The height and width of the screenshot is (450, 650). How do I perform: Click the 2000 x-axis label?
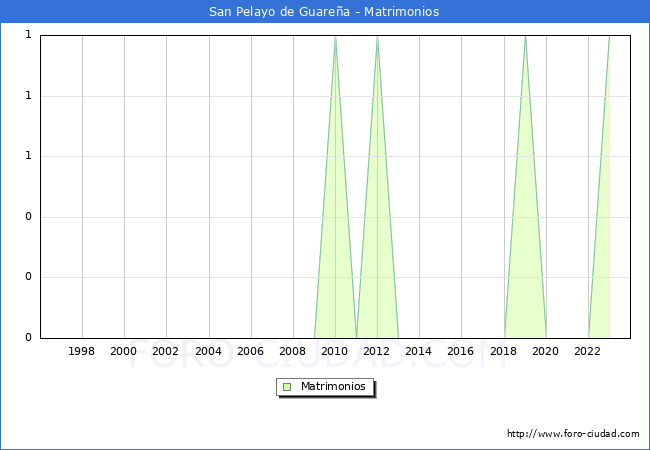click(x=124, y=351)
